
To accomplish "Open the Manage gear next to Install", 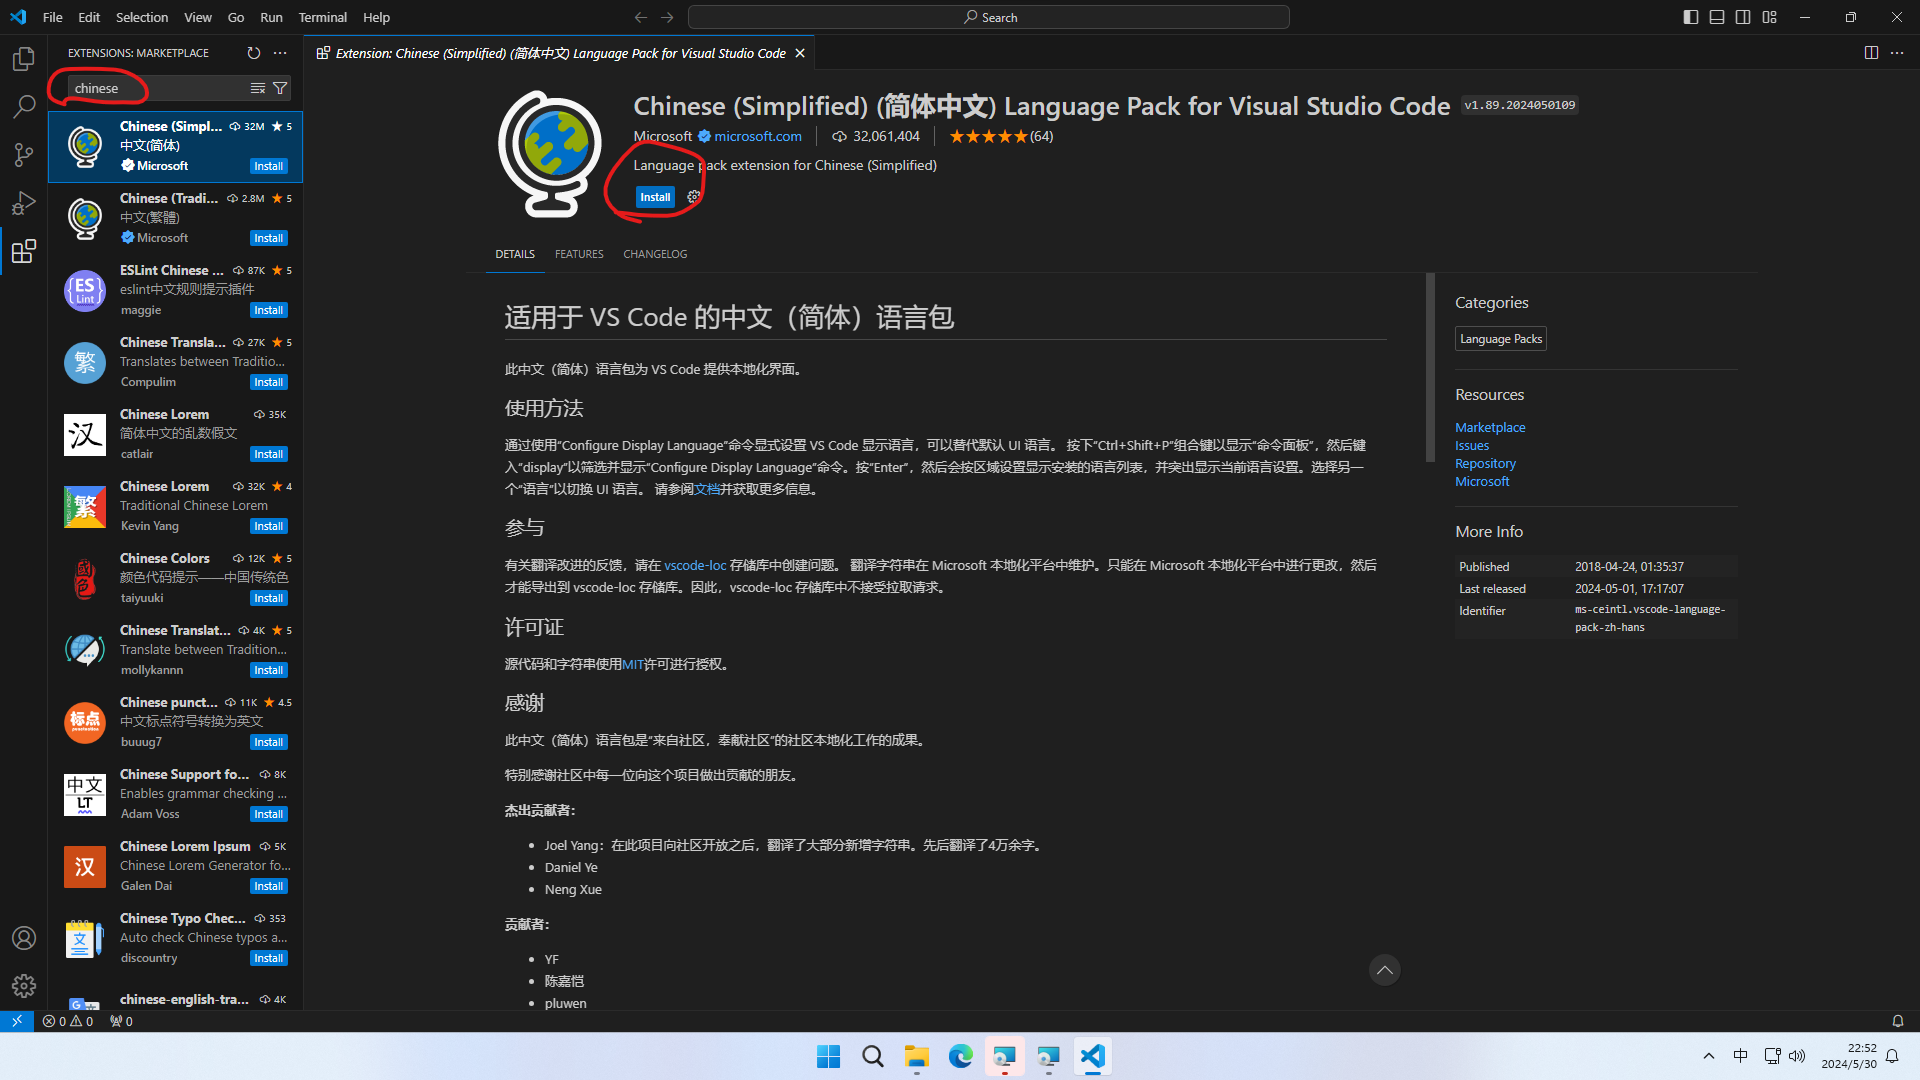I will tap(693, 197).
